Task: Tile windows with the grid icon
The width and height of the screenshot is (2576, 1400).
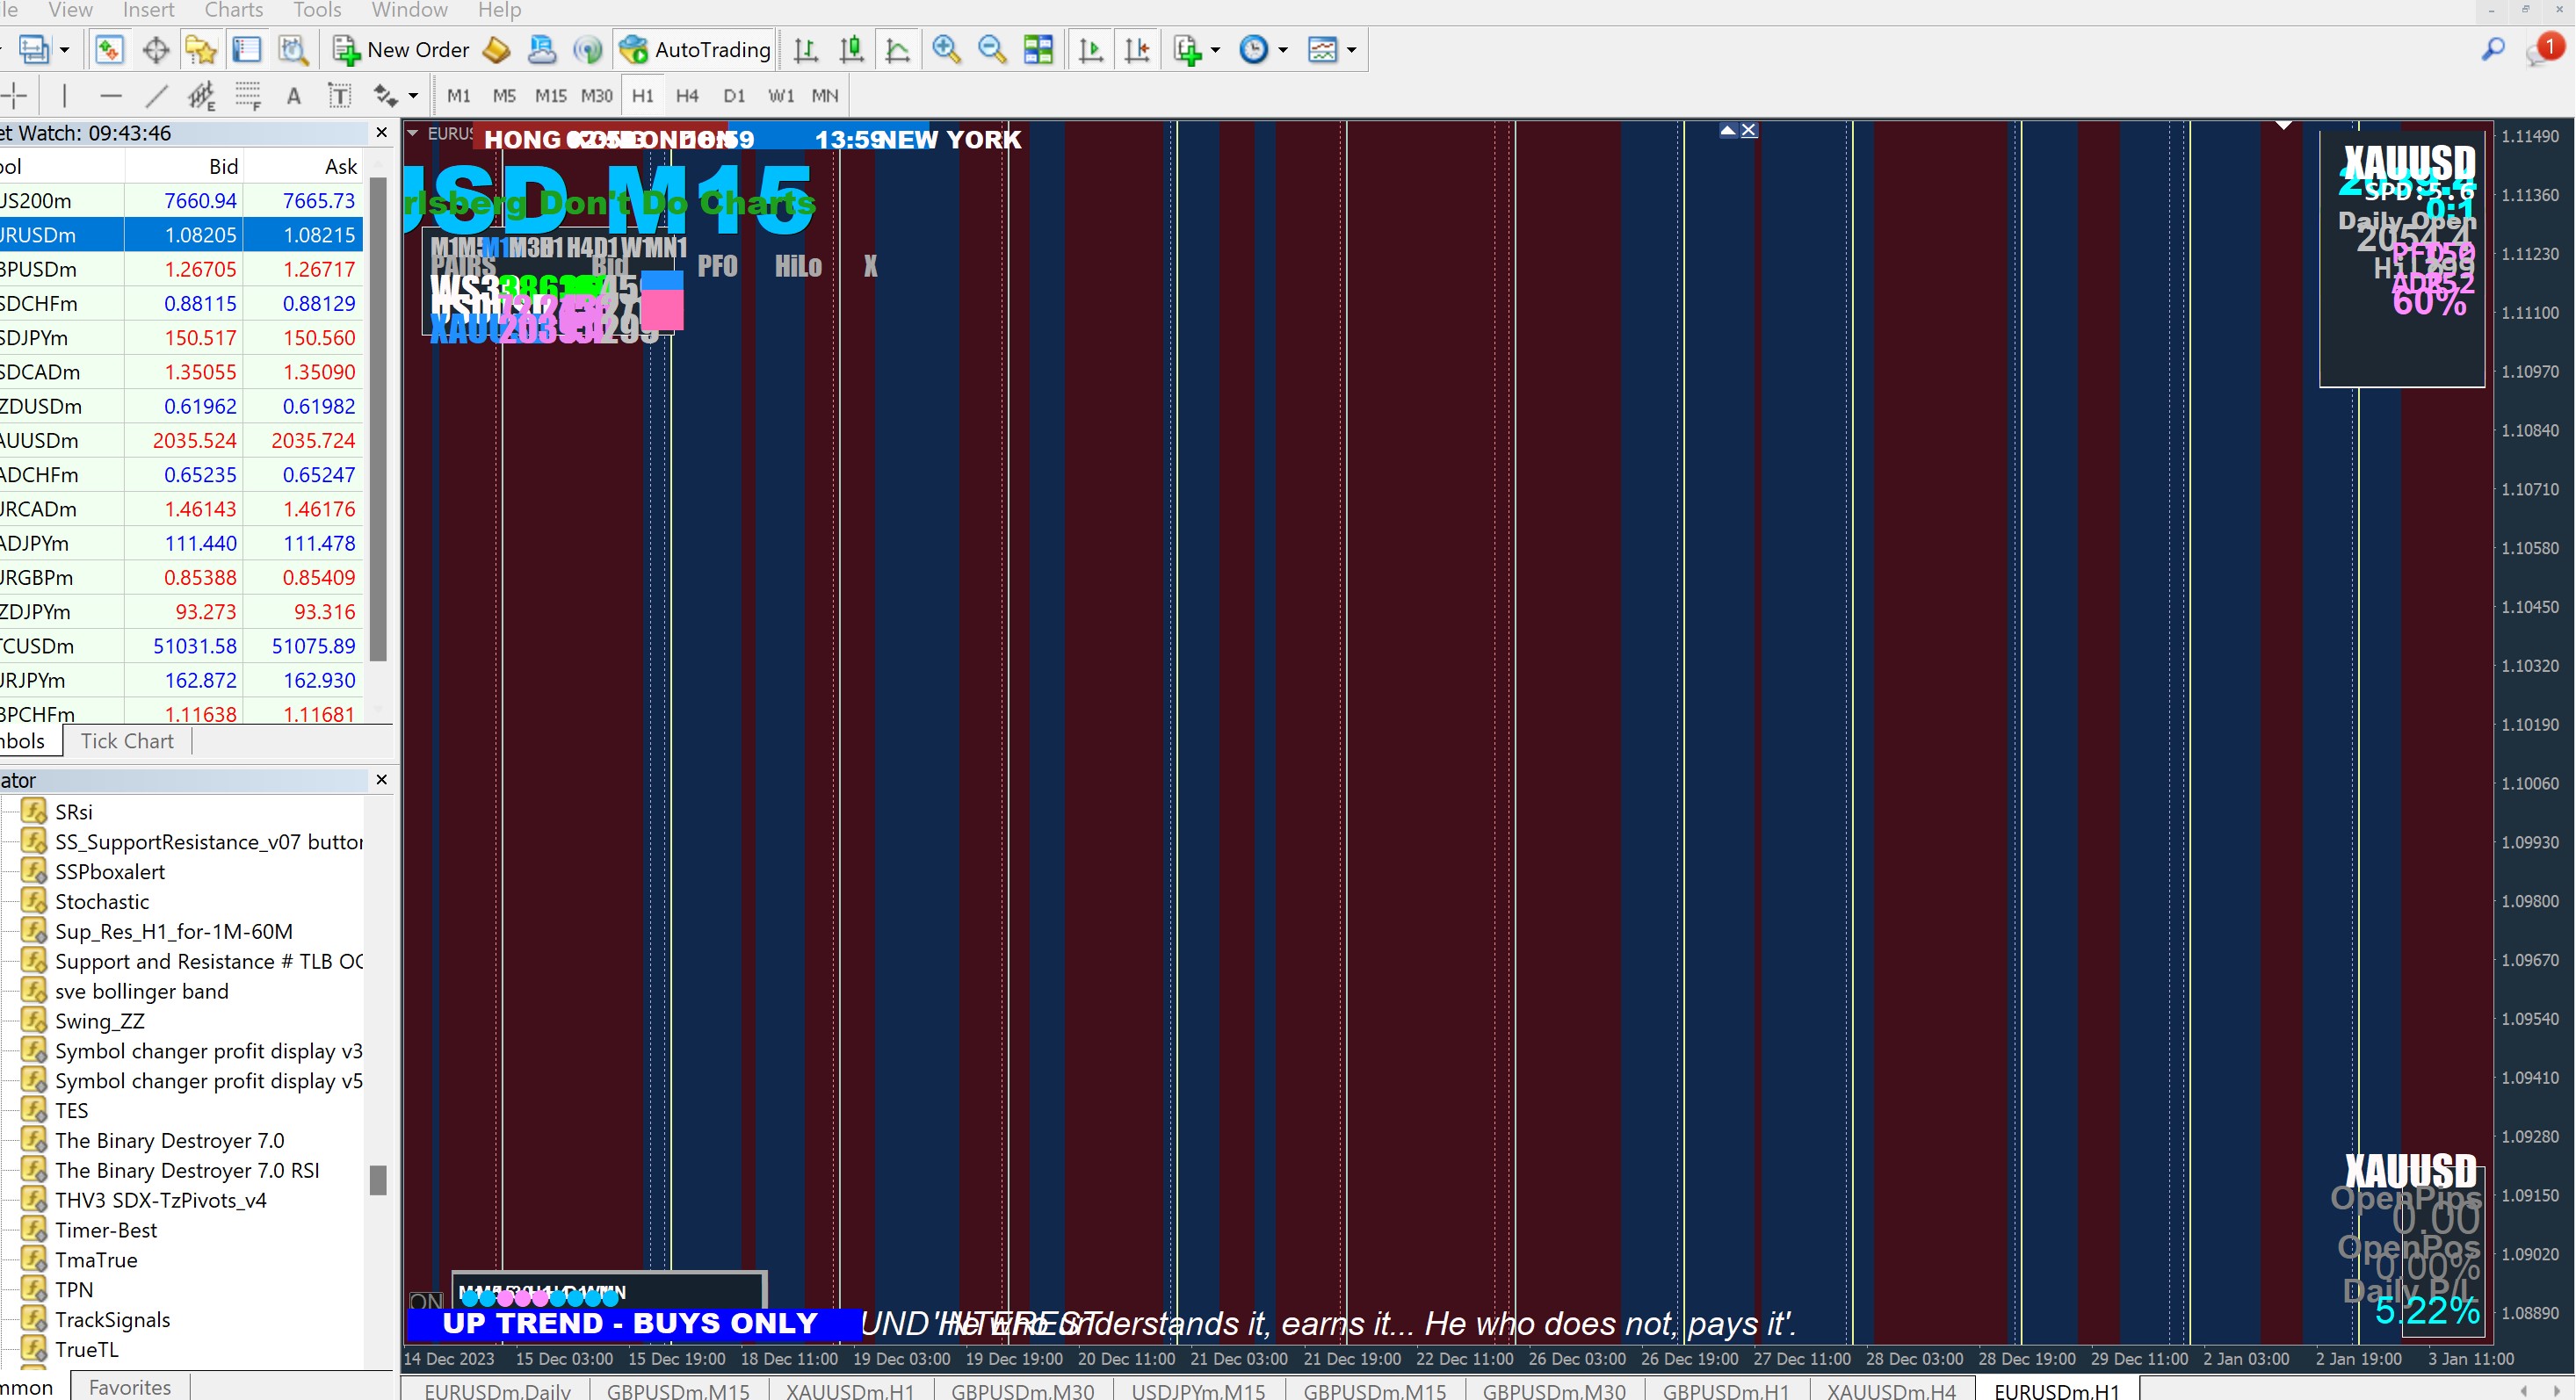Action: pyautogui.click(x=1038, y=49)
